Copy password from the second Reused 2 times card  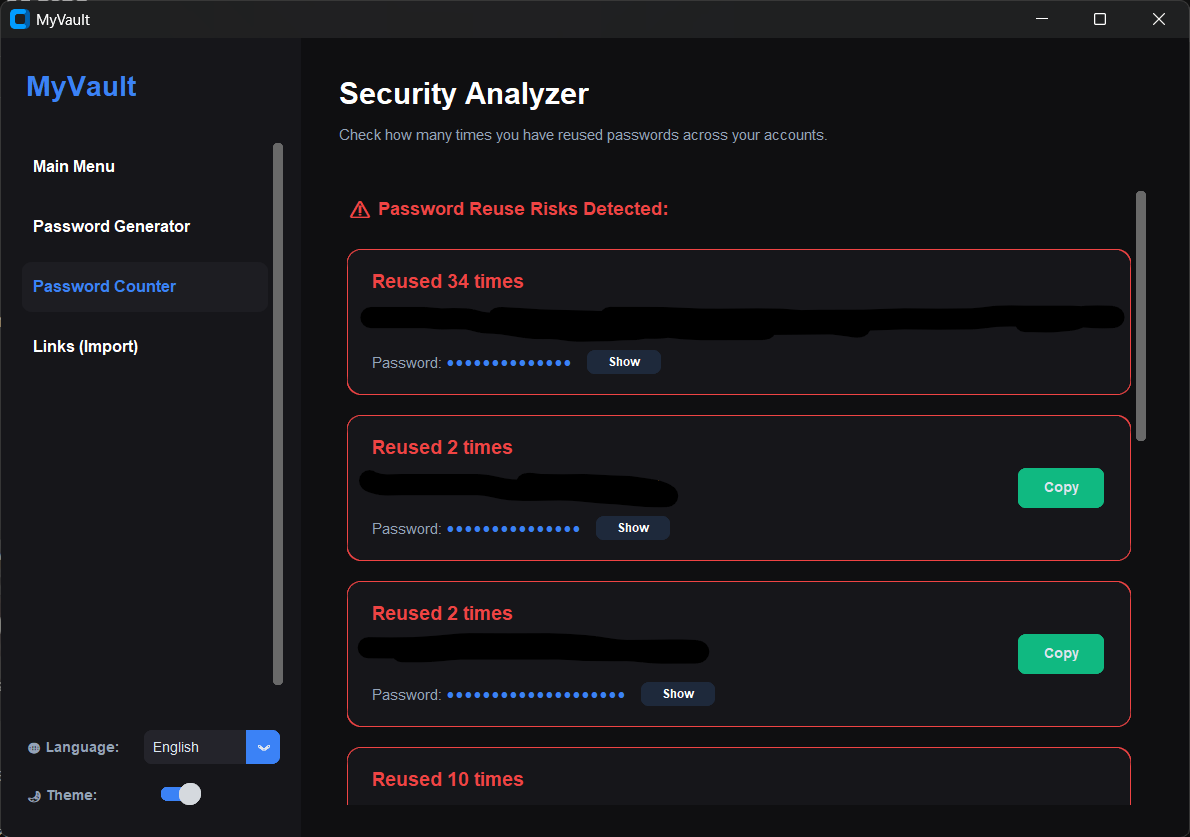pyautogui.click(x=1060, y=653)
